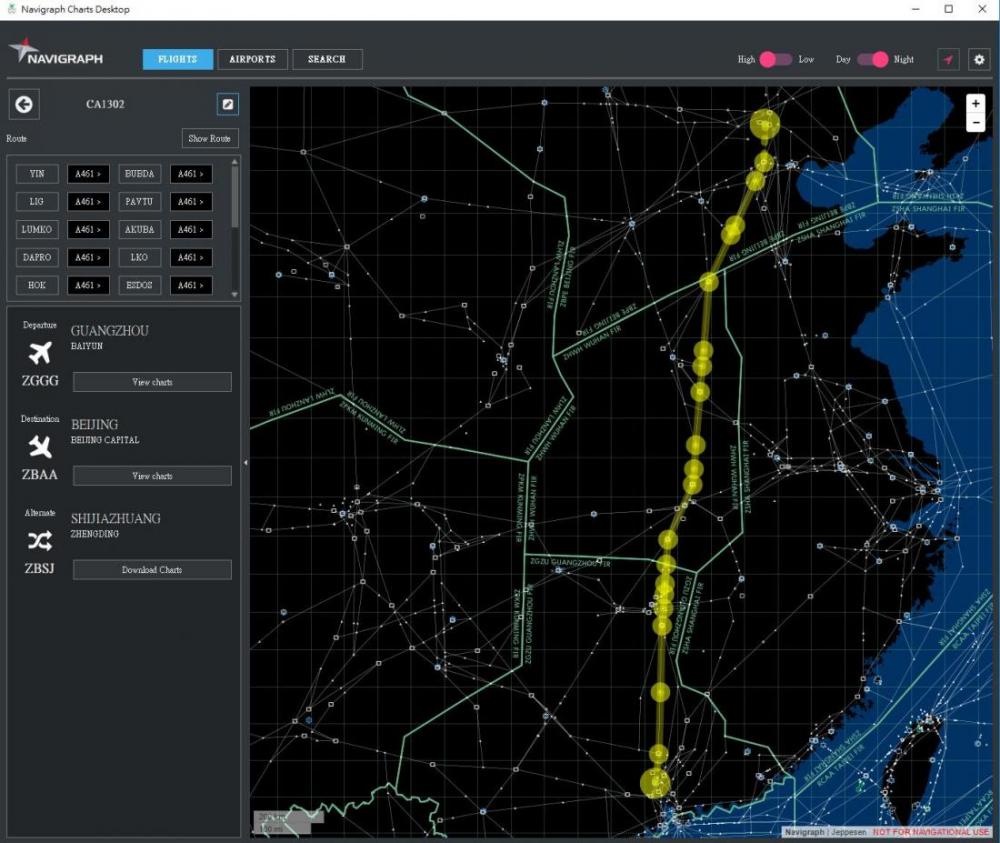
Task: Collapse the side panel with the arrow handle
Action: 246,462
